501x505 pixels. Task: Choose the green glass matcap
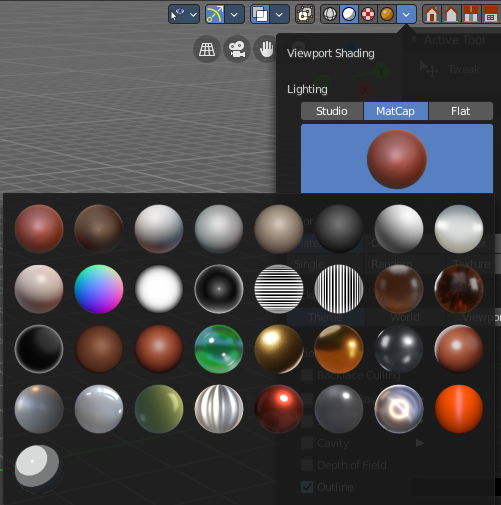219,349
